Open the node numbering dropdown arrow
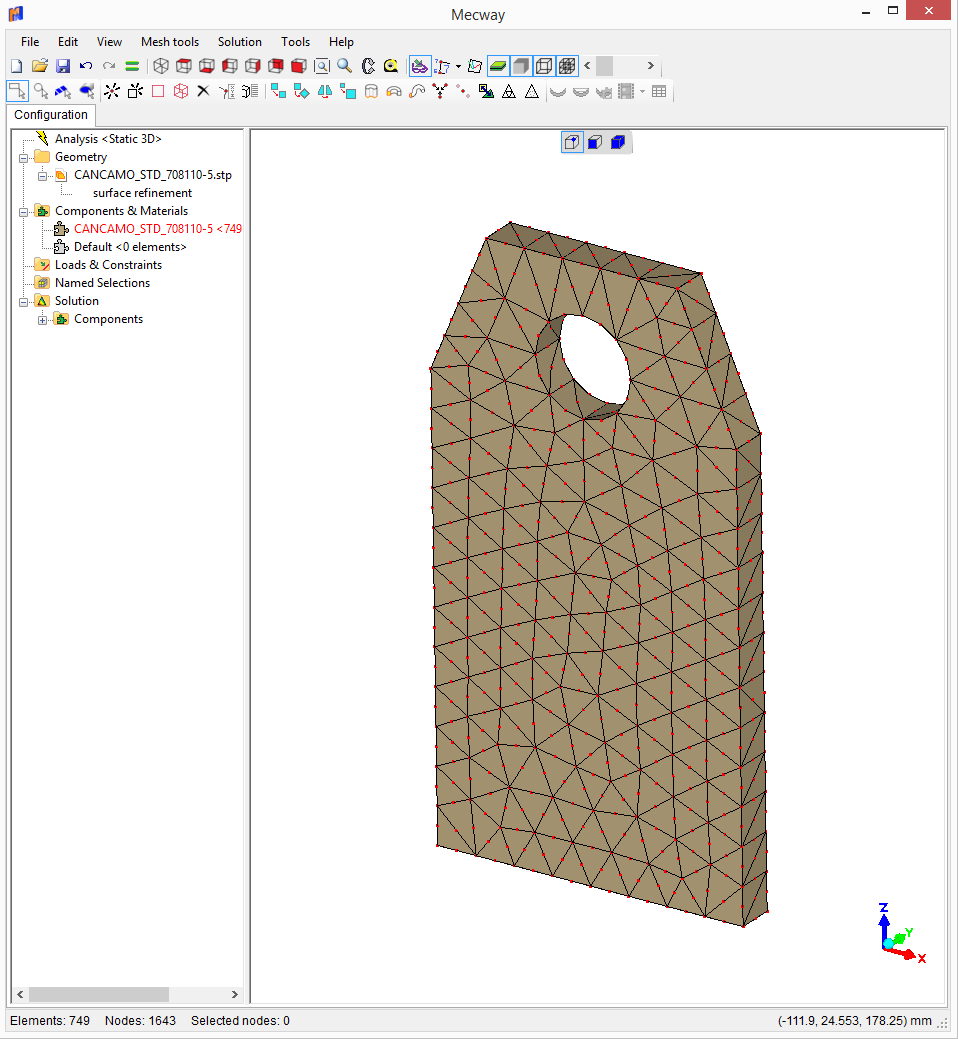 [x=458, y=66]
